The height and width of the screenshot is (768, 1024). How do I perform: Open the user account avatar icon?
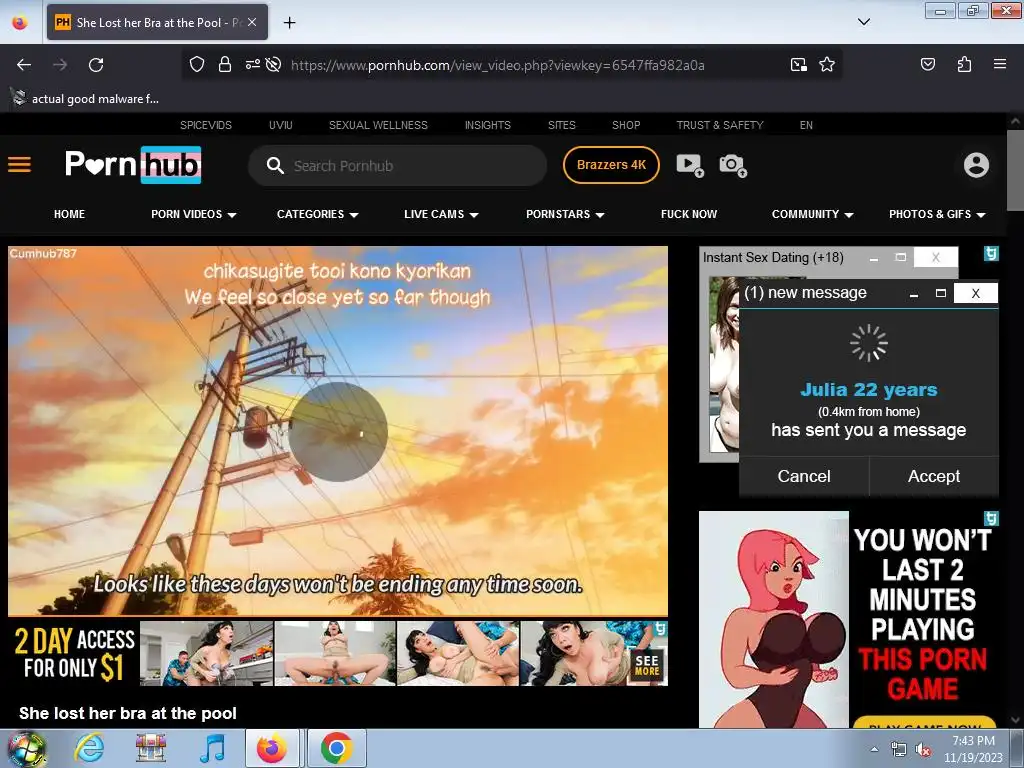pyautogui.click(x=976, y=165)
